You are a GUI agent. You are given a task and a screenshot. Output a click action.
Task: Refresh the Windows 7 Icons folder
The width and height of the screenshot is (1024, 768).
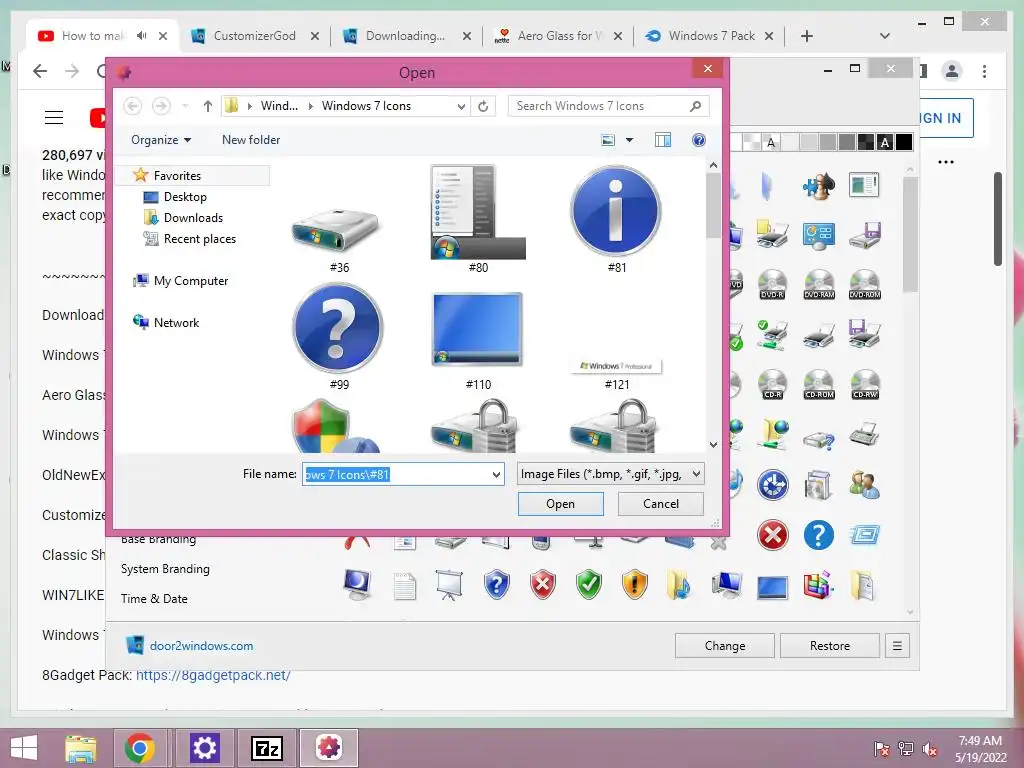click(483, 106)
